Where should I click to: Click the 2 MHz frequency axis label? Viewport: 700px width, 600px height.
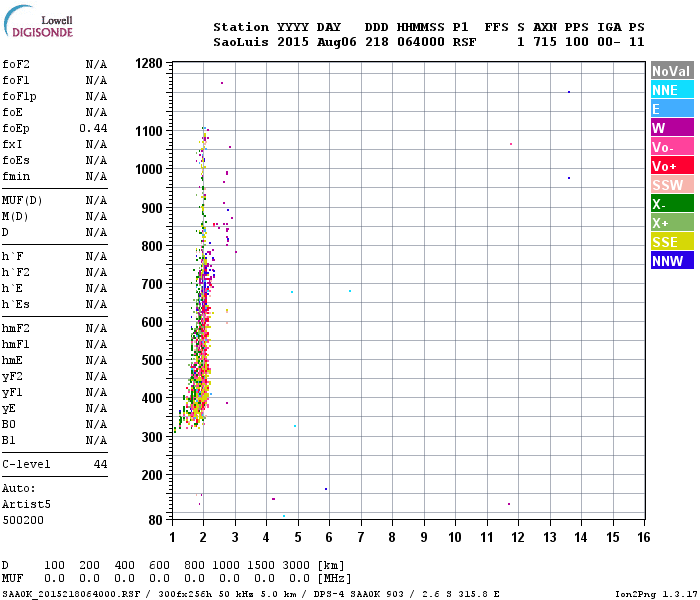coord(203,537)
